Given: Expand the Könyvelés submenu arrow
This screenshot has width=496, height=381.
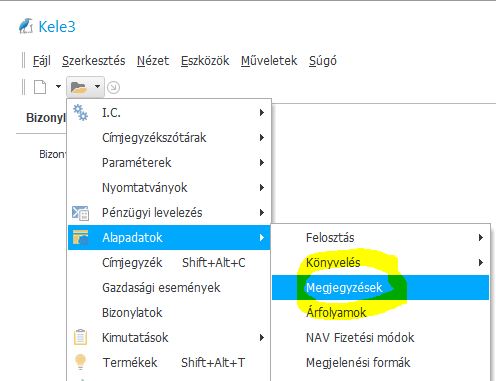Looking at the screenshot, I should coord(481,262).
